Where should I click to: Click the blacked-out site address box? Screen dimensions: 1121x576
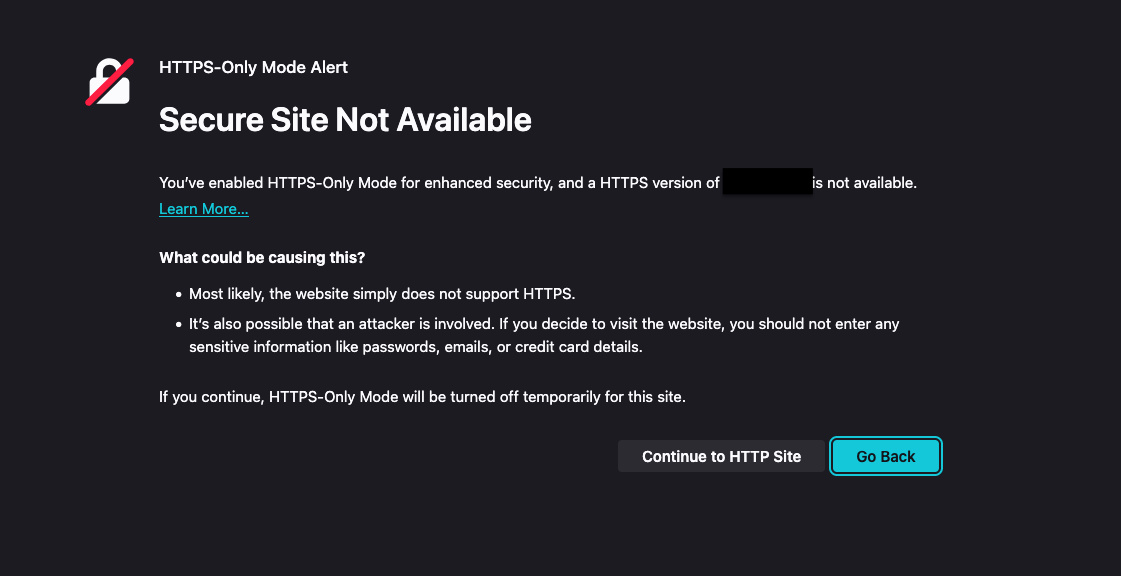tap(766, 183)
